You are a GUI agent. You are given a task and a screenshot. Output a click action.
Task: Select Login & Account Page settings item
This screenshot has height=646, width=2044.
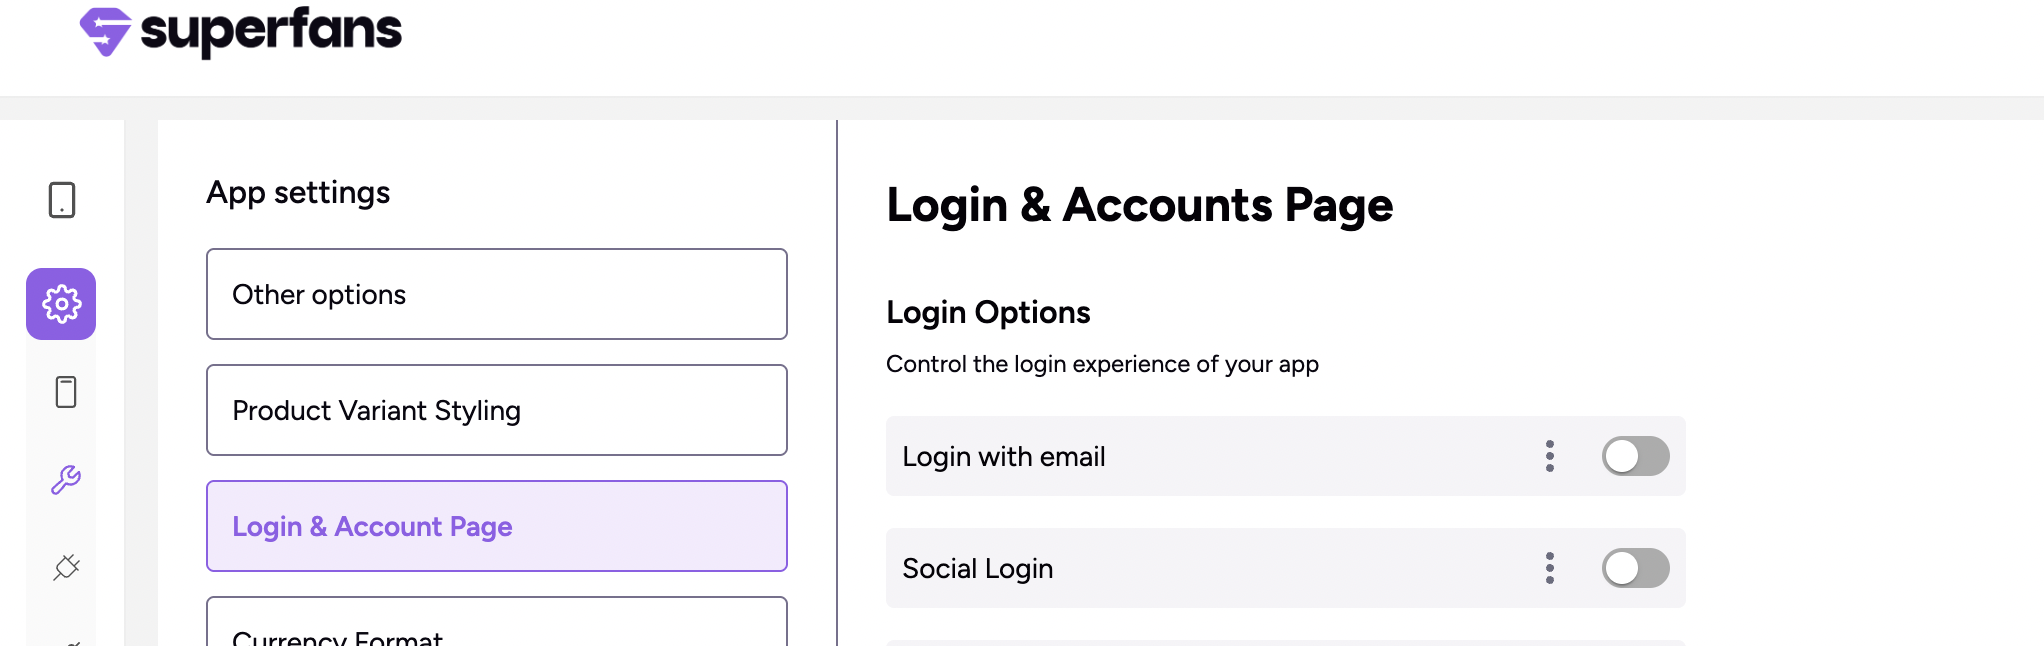(496, 526)
